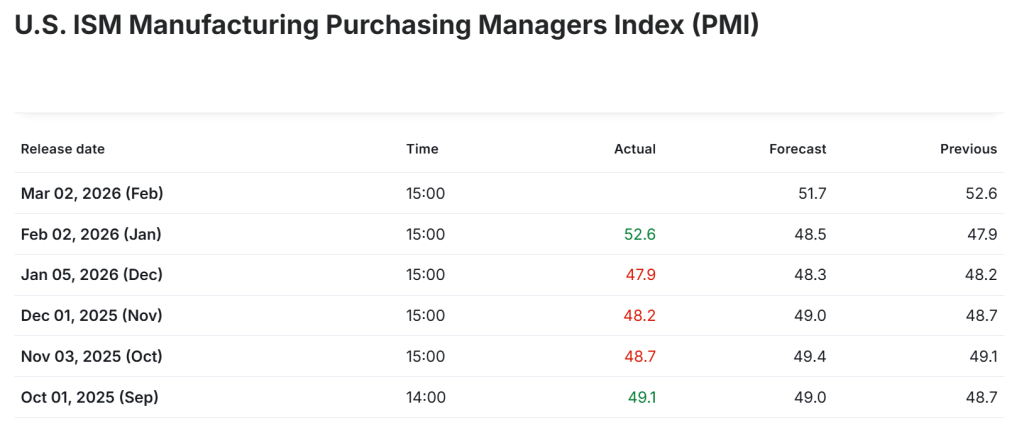Choose the Oct 01, 2025 (Sep) release date
Viewport: 1024px width, 426px height.
[x=90, y=397]
